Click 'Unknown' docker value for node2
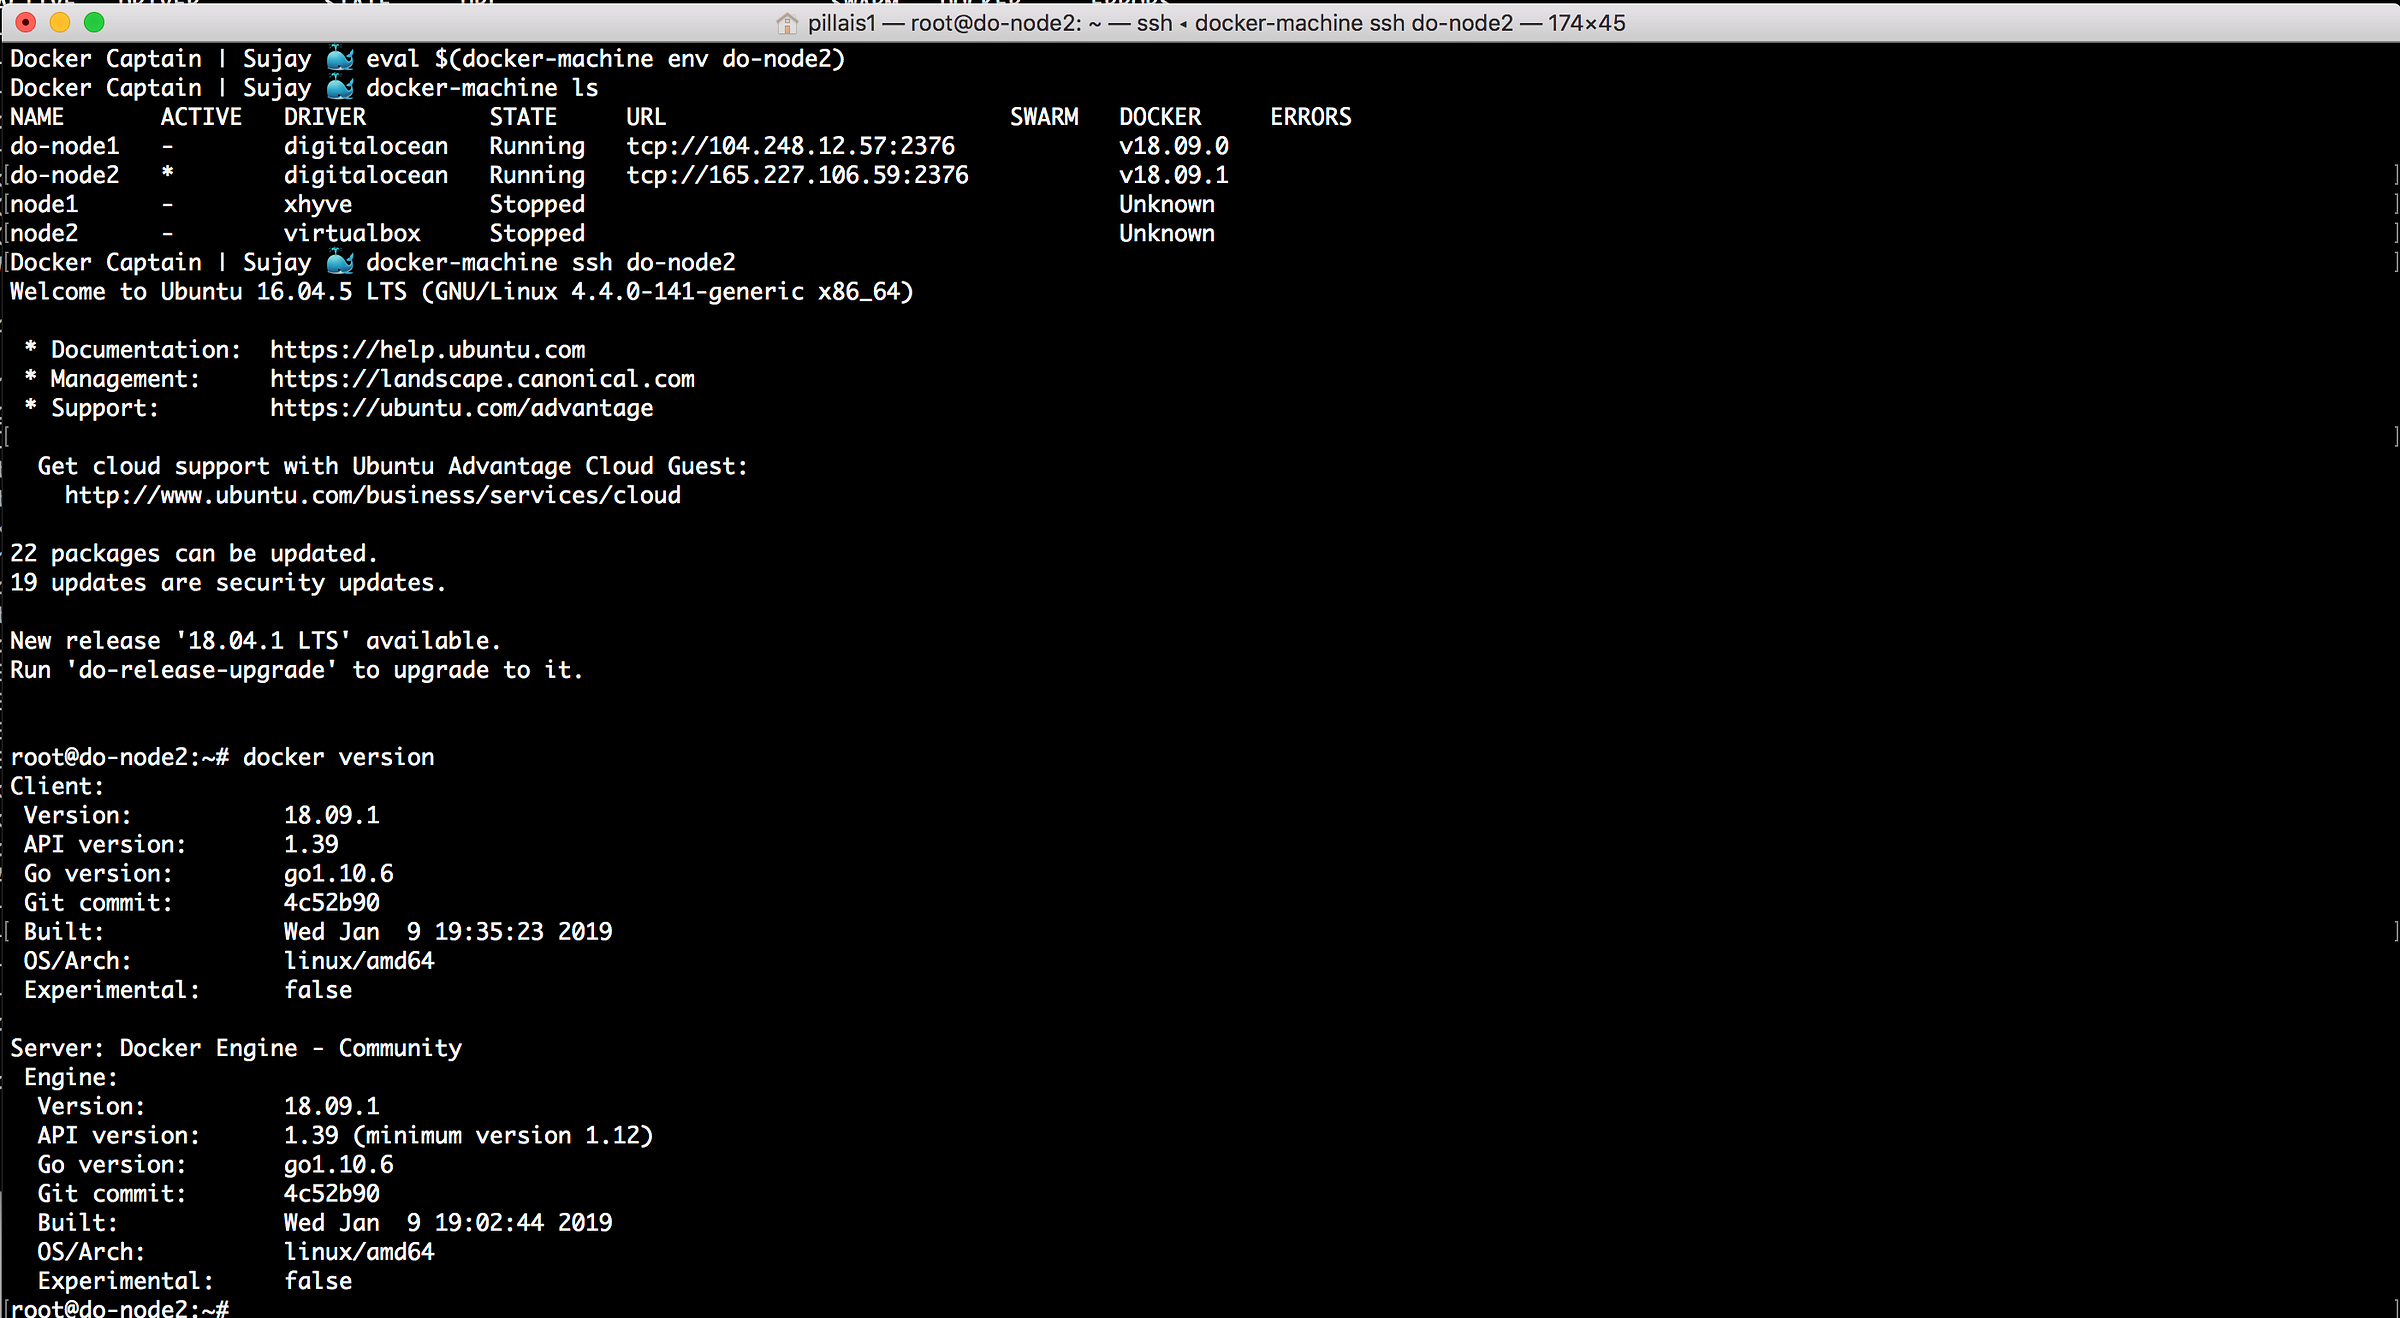The image size is (2400, 1318). point(1167,233)
